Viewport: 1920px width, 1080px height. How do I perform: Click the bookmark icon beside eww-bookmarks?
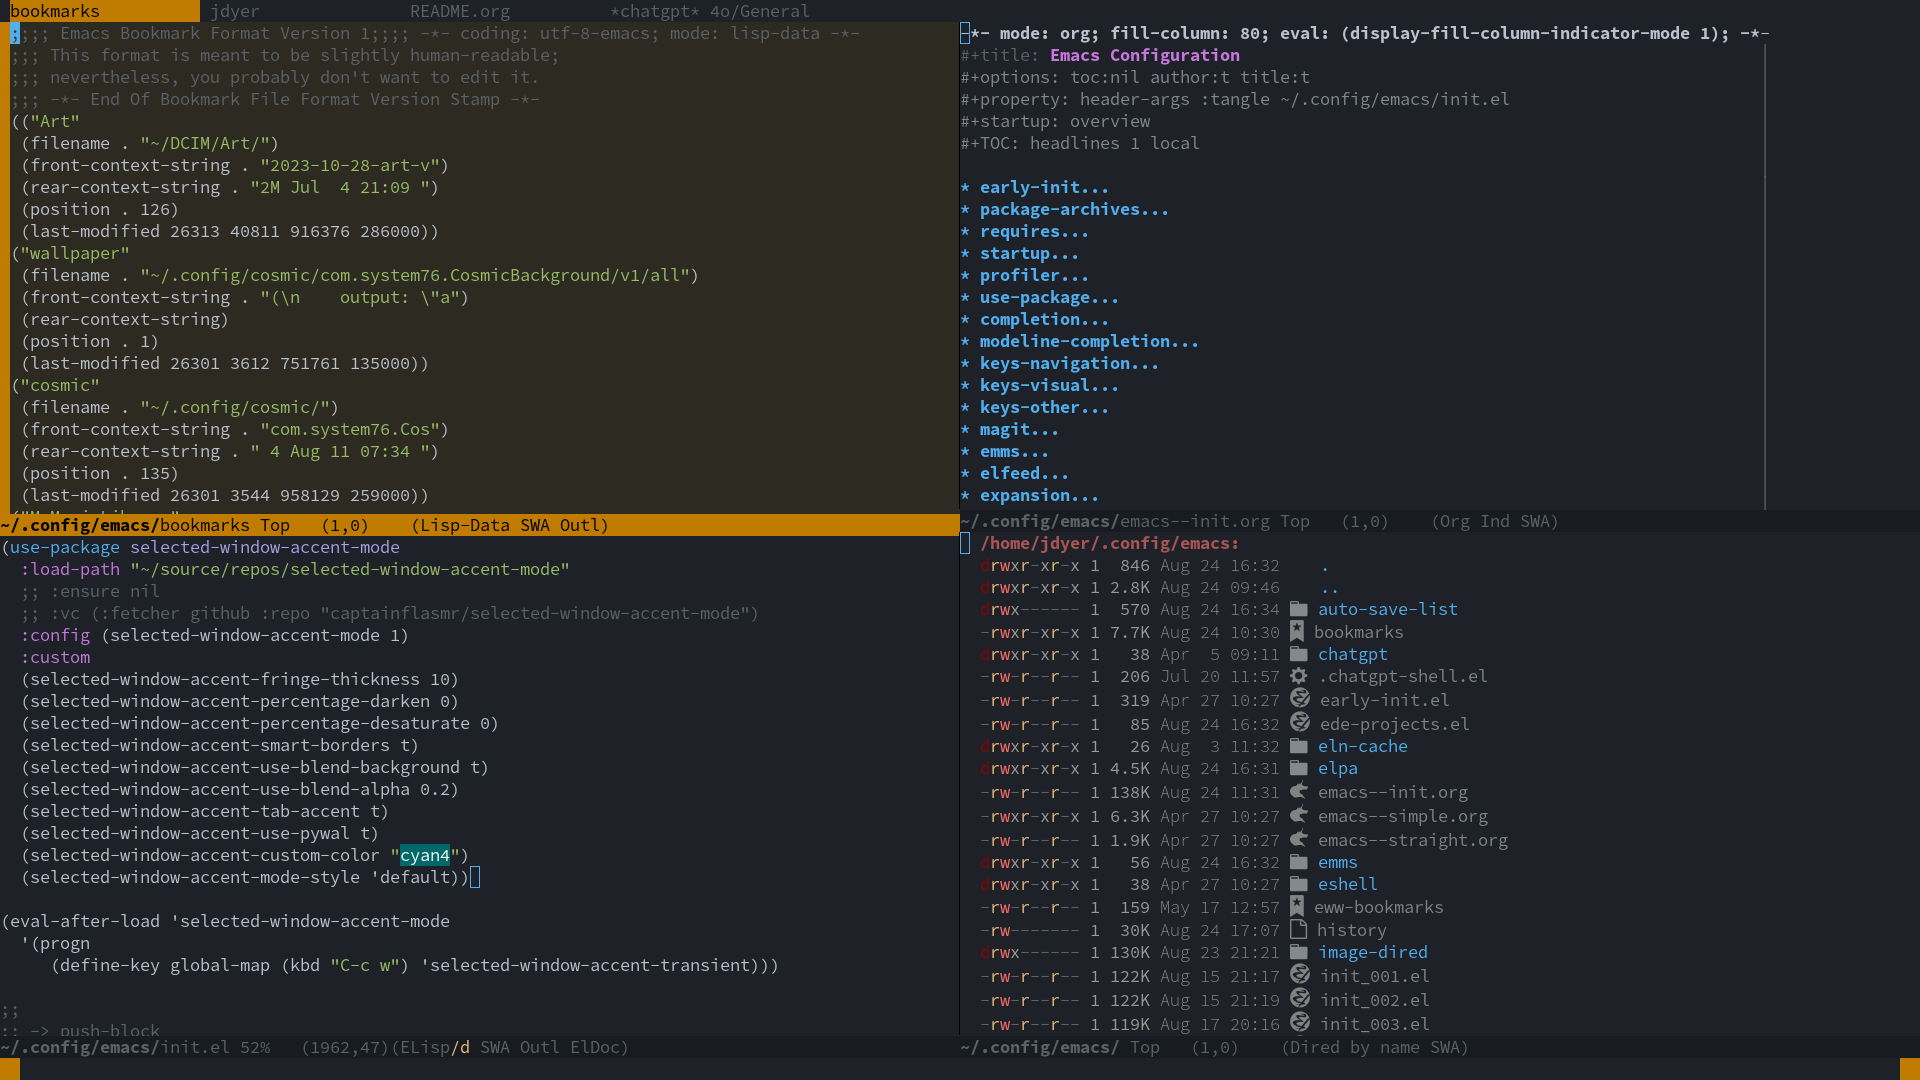[x=1297, y=906]
